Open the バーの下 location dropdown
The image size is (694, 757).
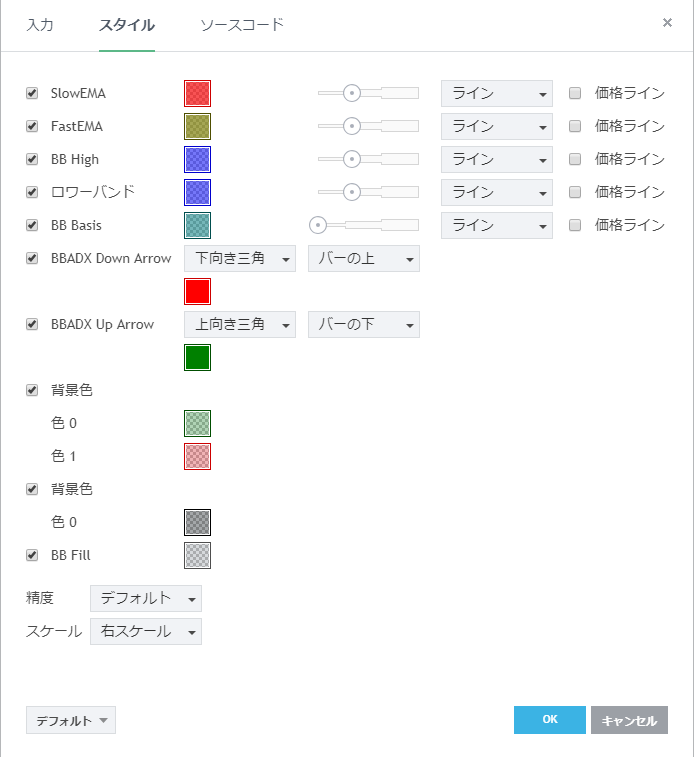coord(364,325)
